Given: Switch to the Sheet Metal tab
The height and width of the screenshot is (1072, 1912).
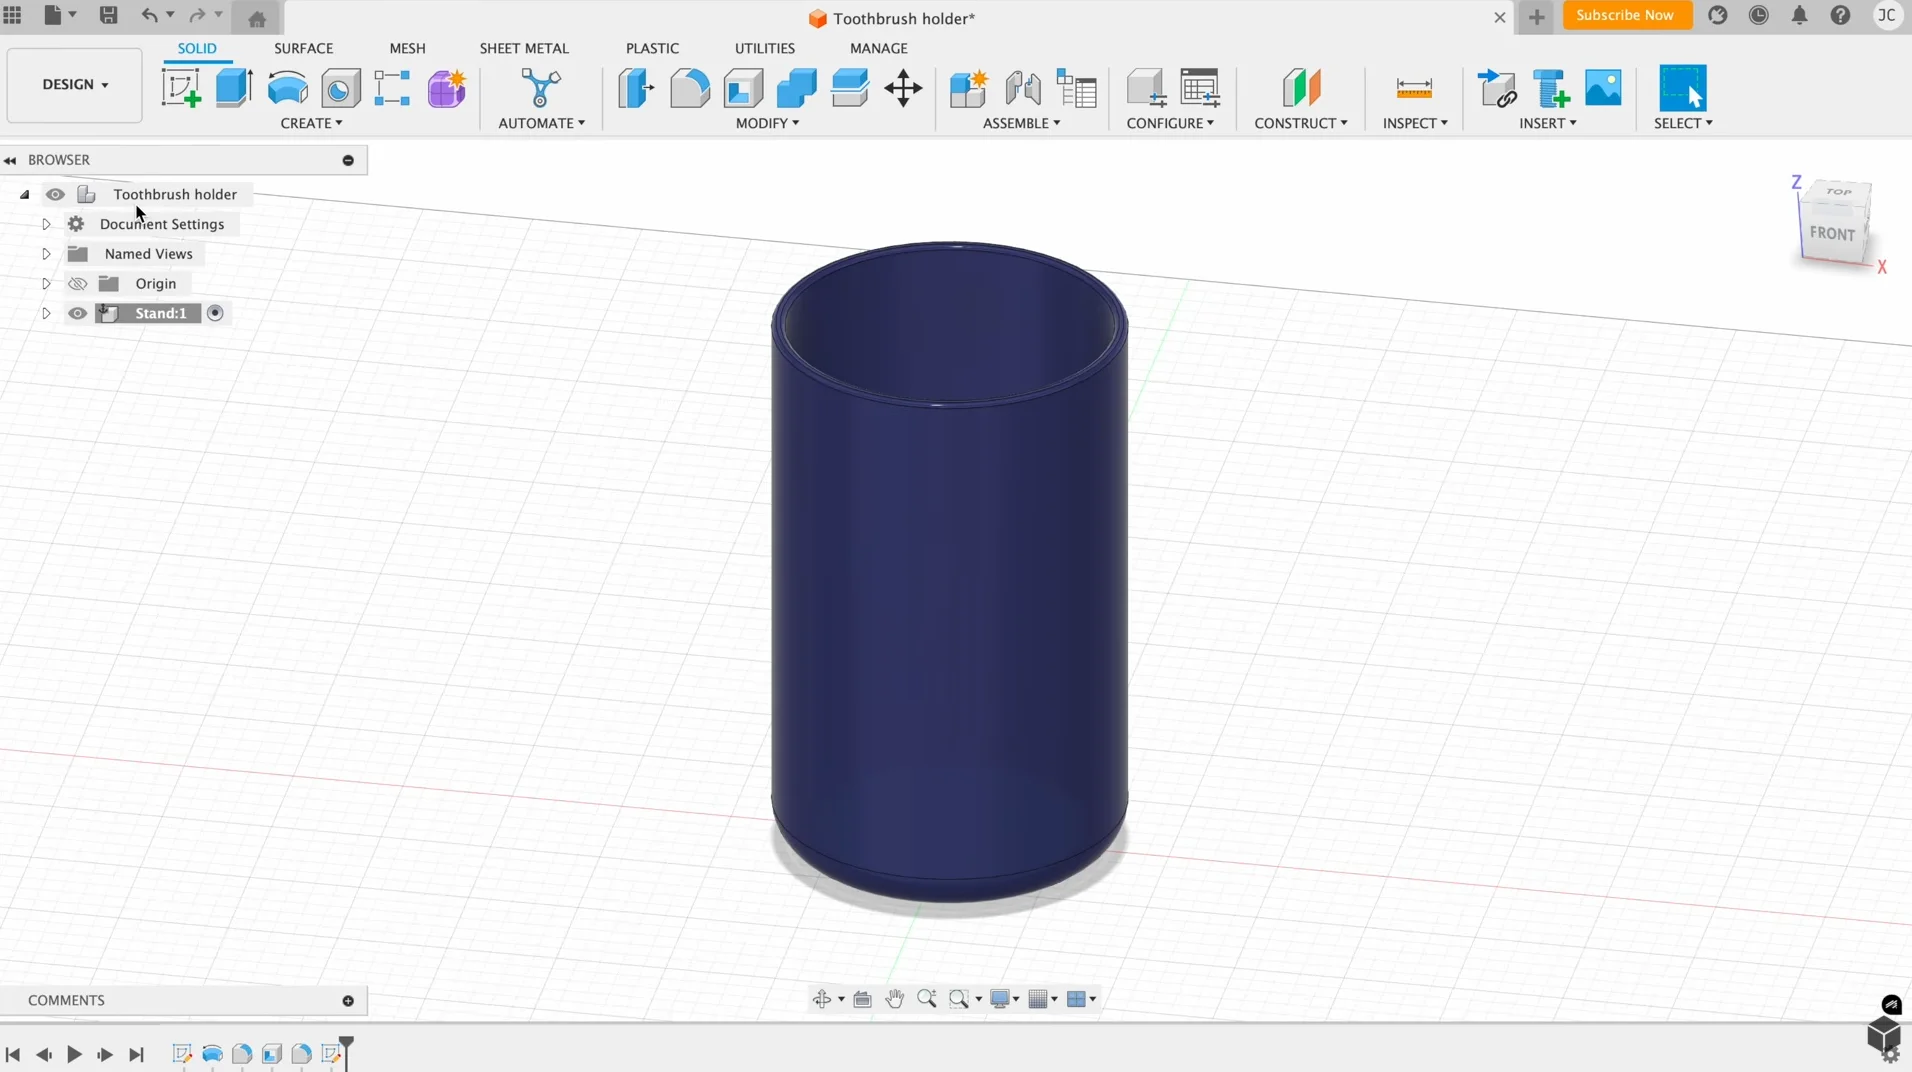Looking at the screenshot, I should (524, 47).
